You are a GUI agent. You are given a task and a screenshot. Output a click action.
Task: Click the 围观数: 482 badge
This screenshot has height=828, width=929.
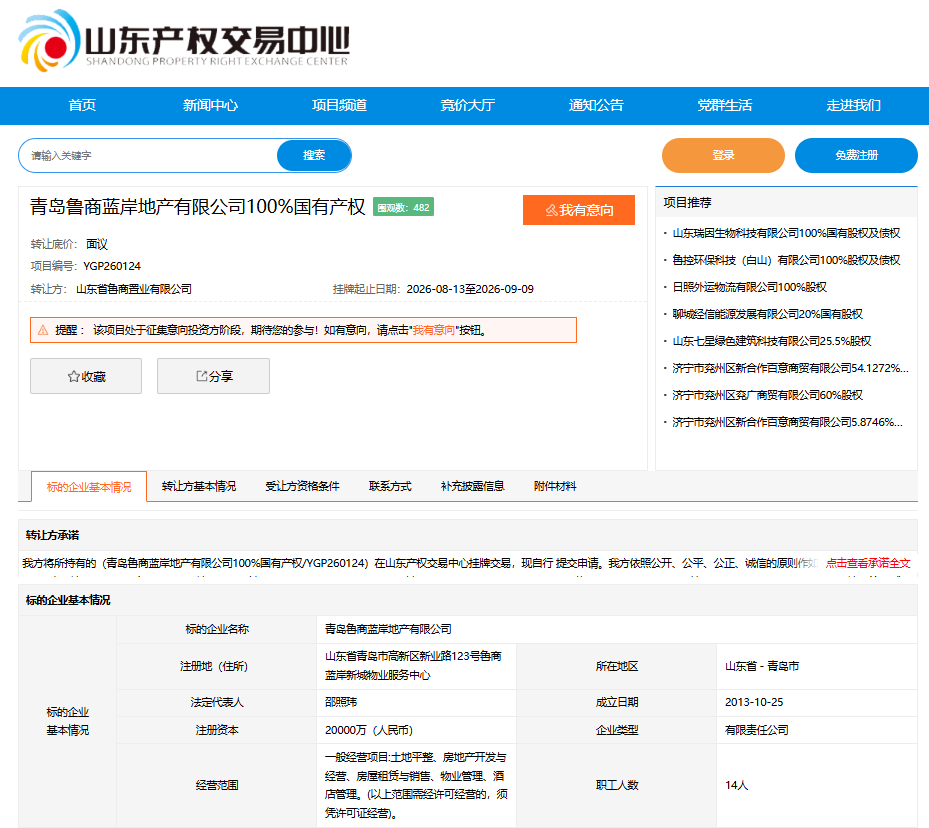click(x=403, y=207)
